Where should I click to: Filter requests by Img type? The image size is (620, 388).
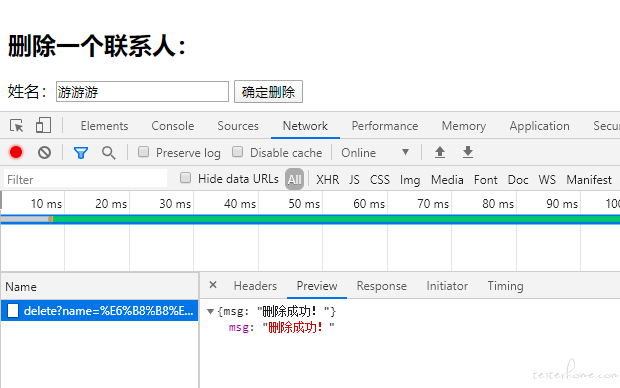[410, 180]
